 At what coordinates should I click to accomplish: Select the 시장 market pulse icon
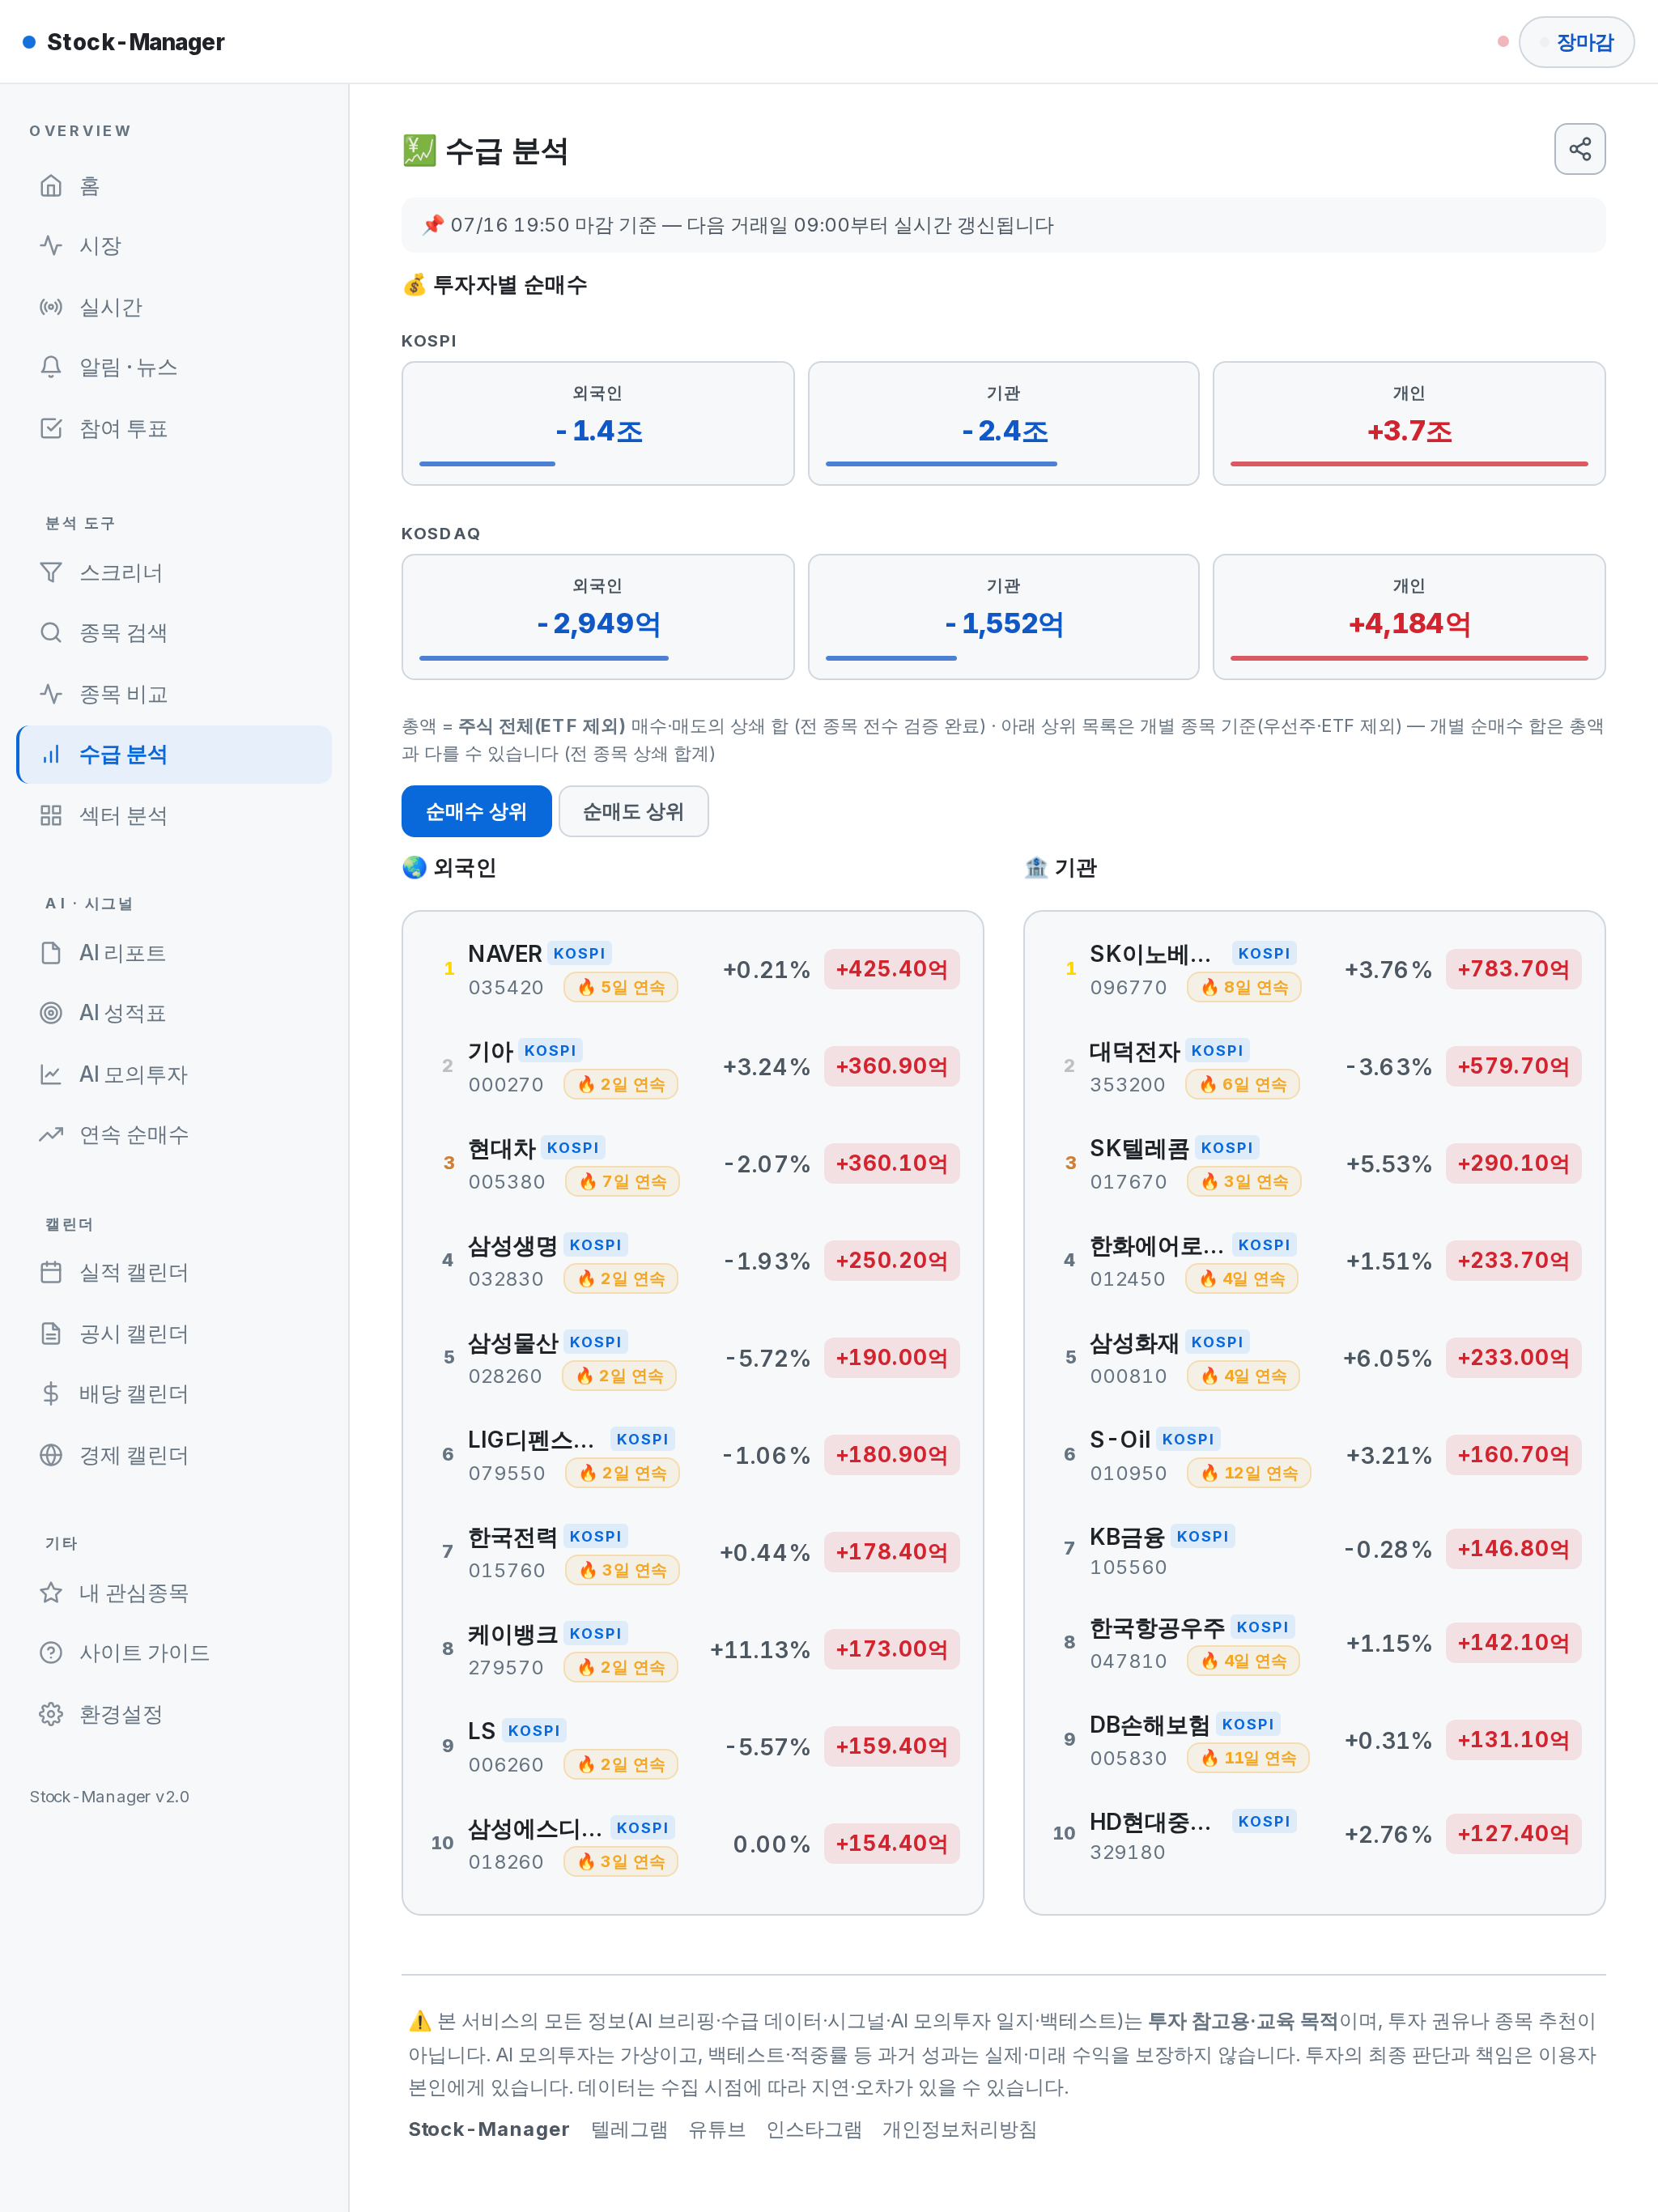(51, 246)
